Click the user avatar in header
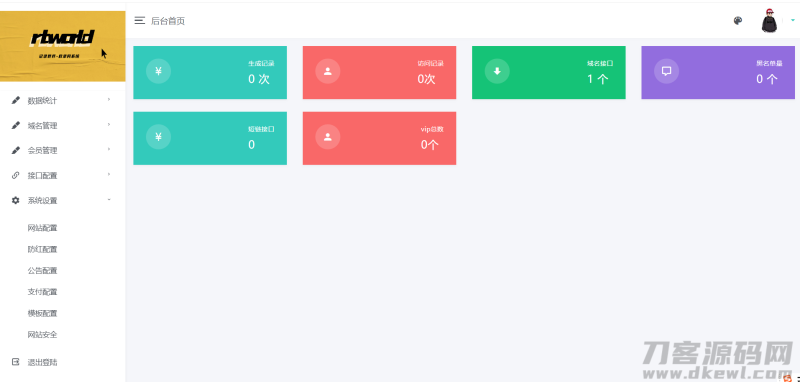This screenshot has width=800, height=382. pos(769,21)
